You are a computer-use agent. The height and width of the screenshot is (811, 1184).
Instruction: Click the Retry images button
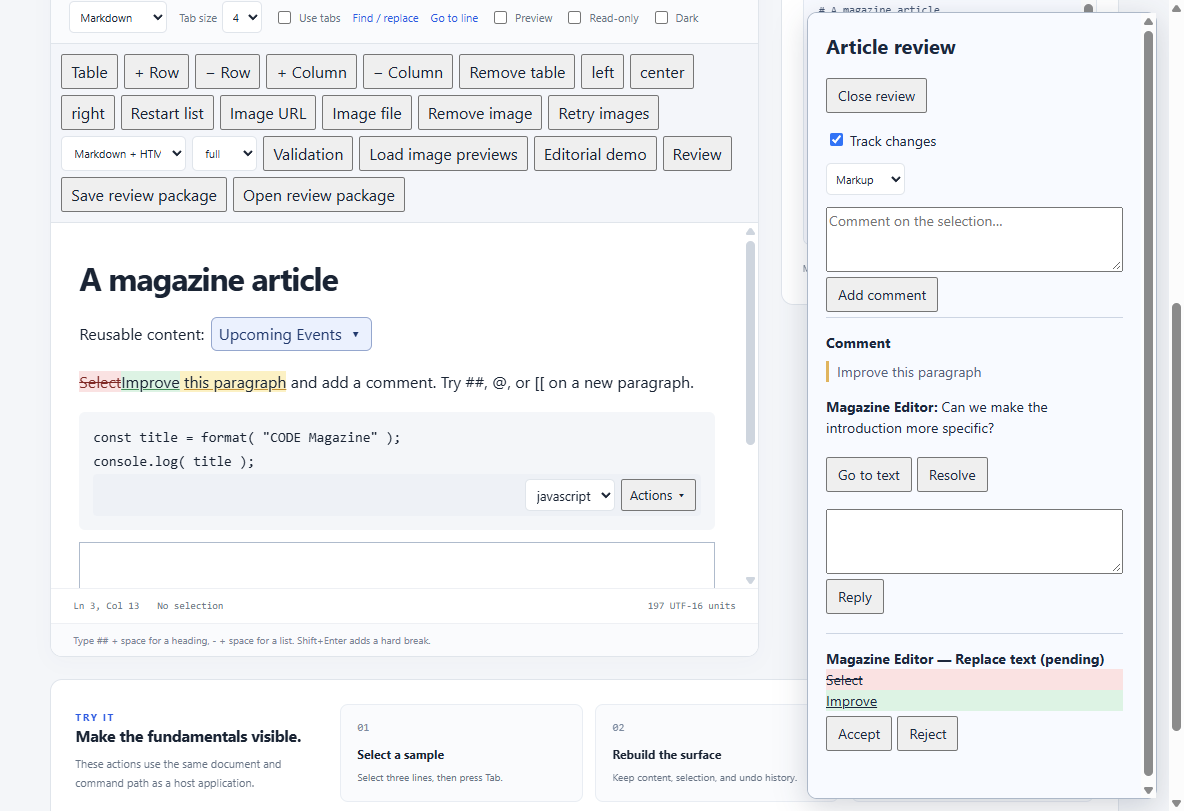604,113
